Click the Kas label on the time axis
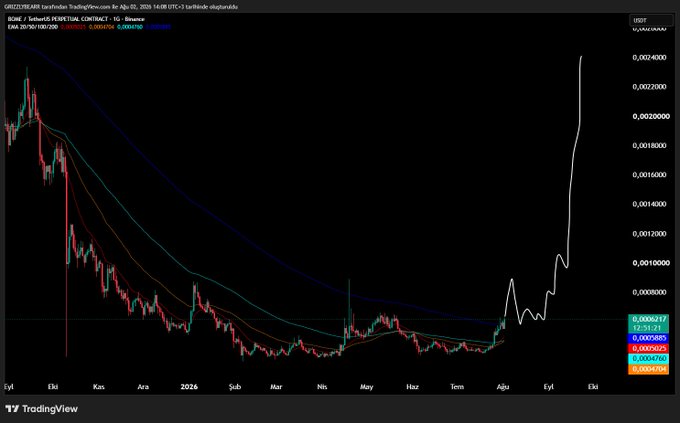The width and height of the screenshot is (680, 423). pyautogui.click(x=98, y=387)
